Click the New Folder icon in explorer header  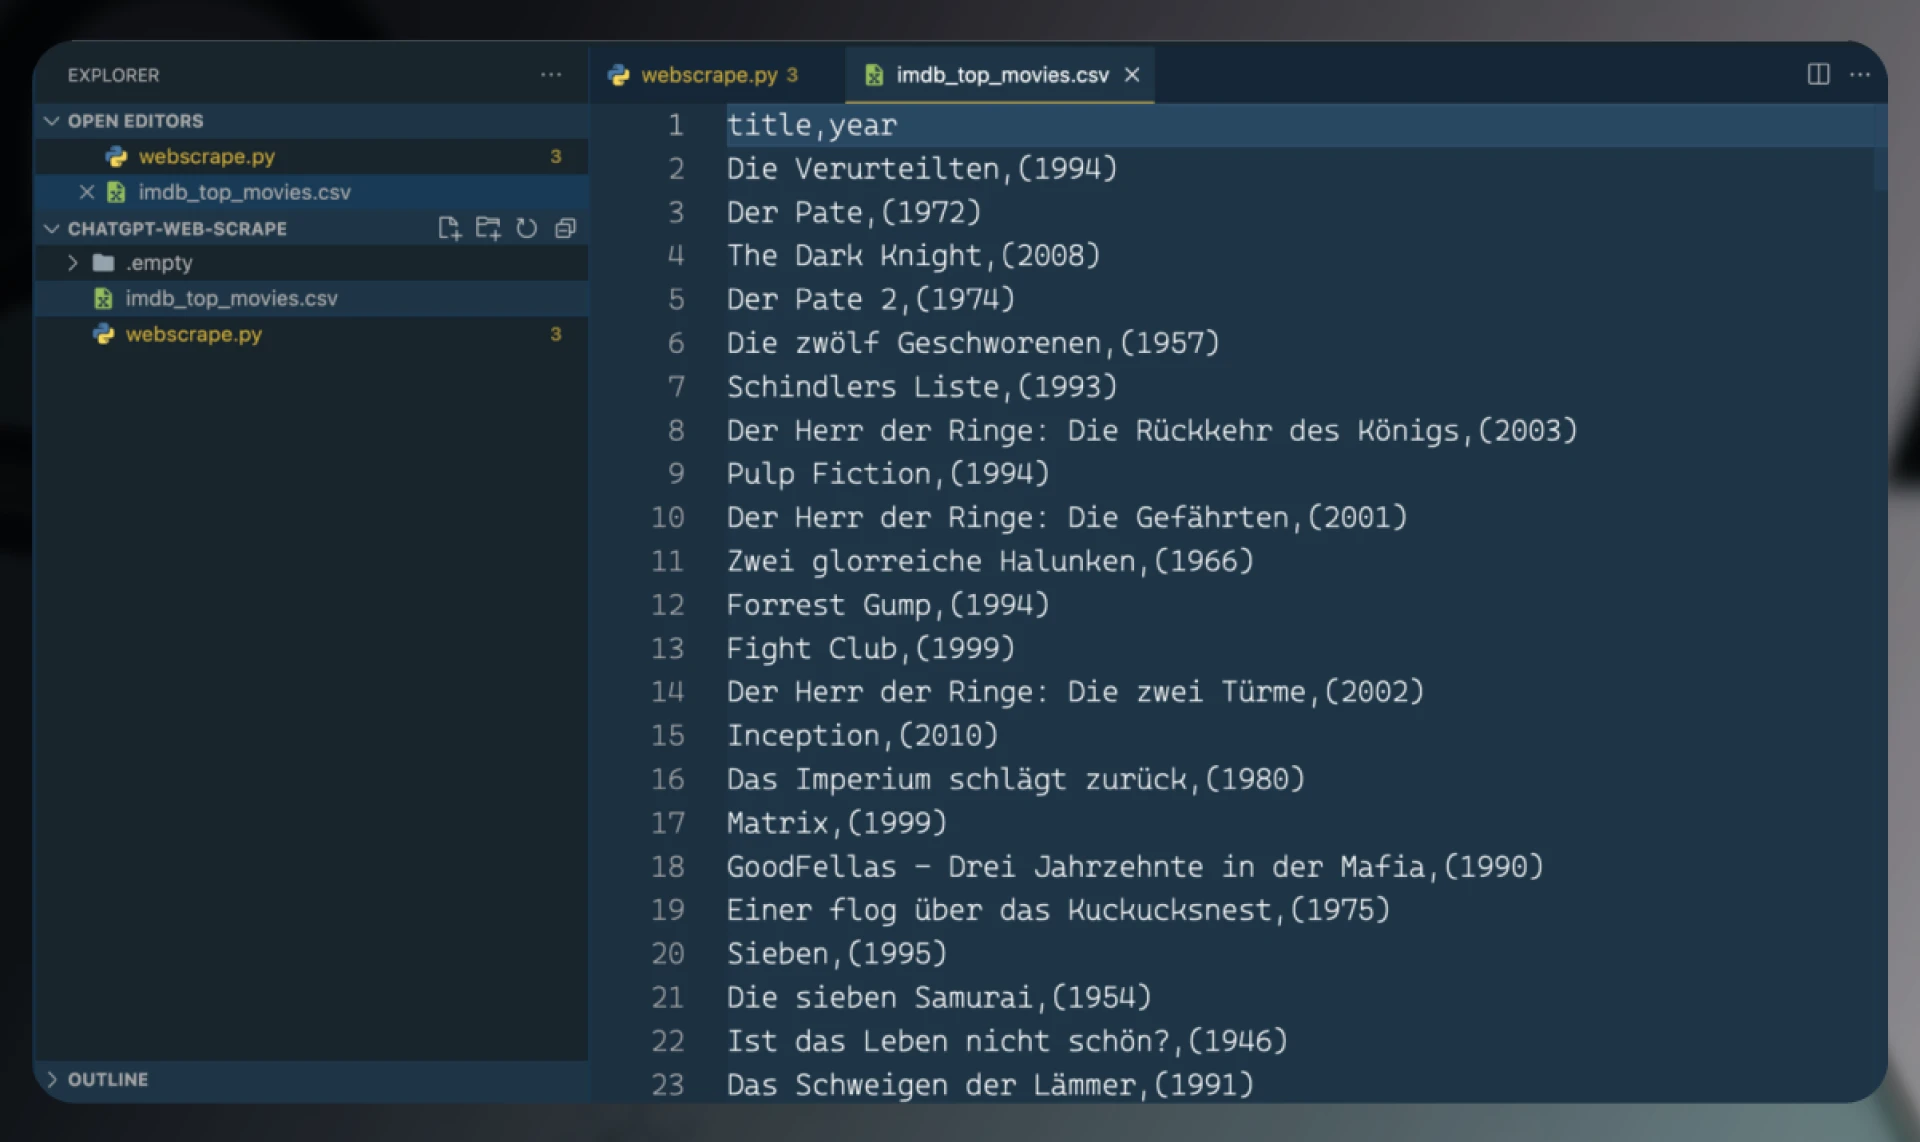coord(488,229)
